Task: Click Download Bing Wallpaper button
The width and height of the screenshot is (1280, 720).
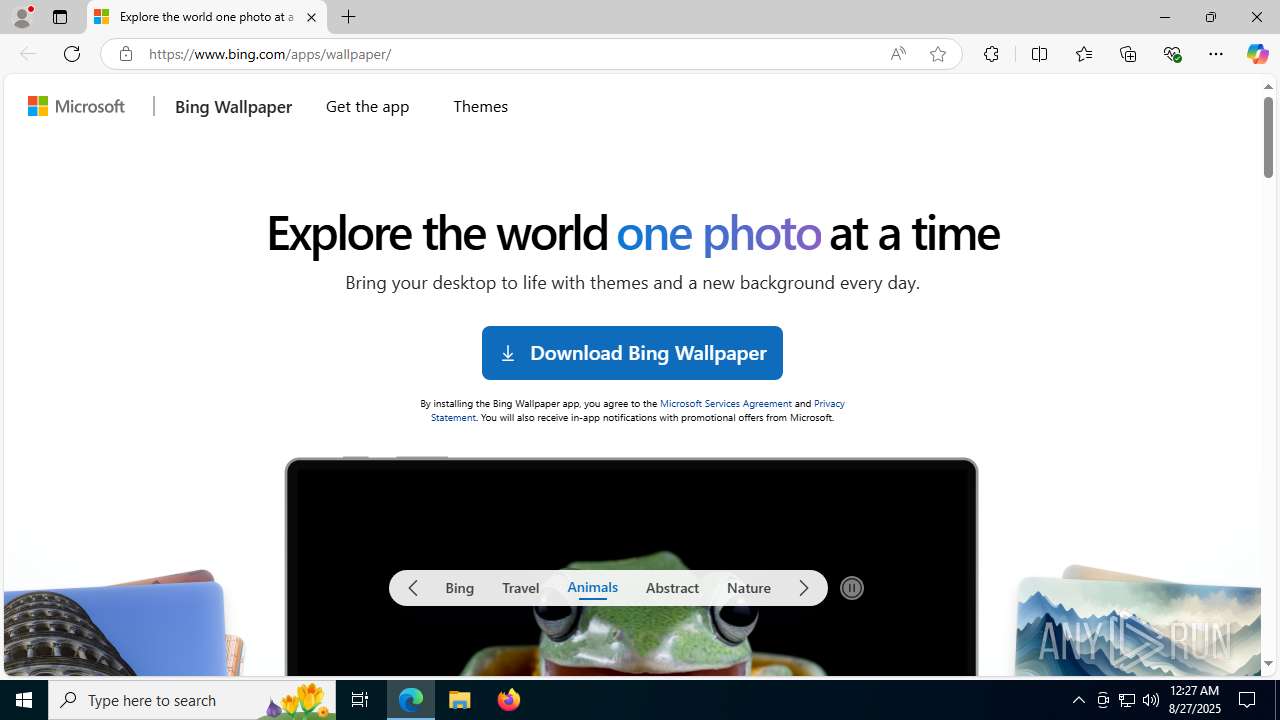Action: pyautogui.click(x=632, y=353)
